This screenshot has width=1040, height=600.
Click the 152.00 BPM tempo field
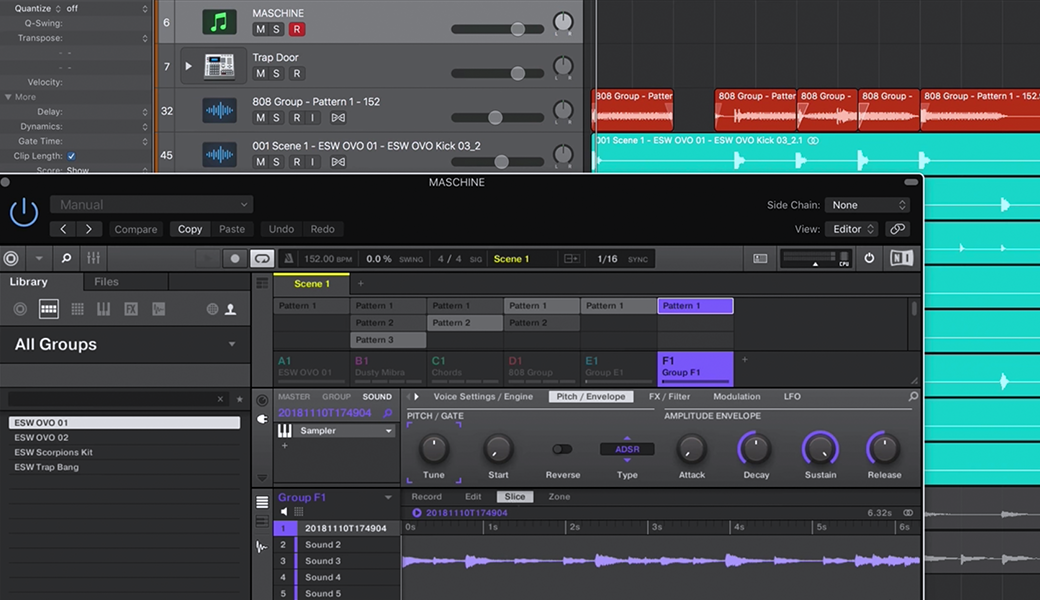point(328,259)
